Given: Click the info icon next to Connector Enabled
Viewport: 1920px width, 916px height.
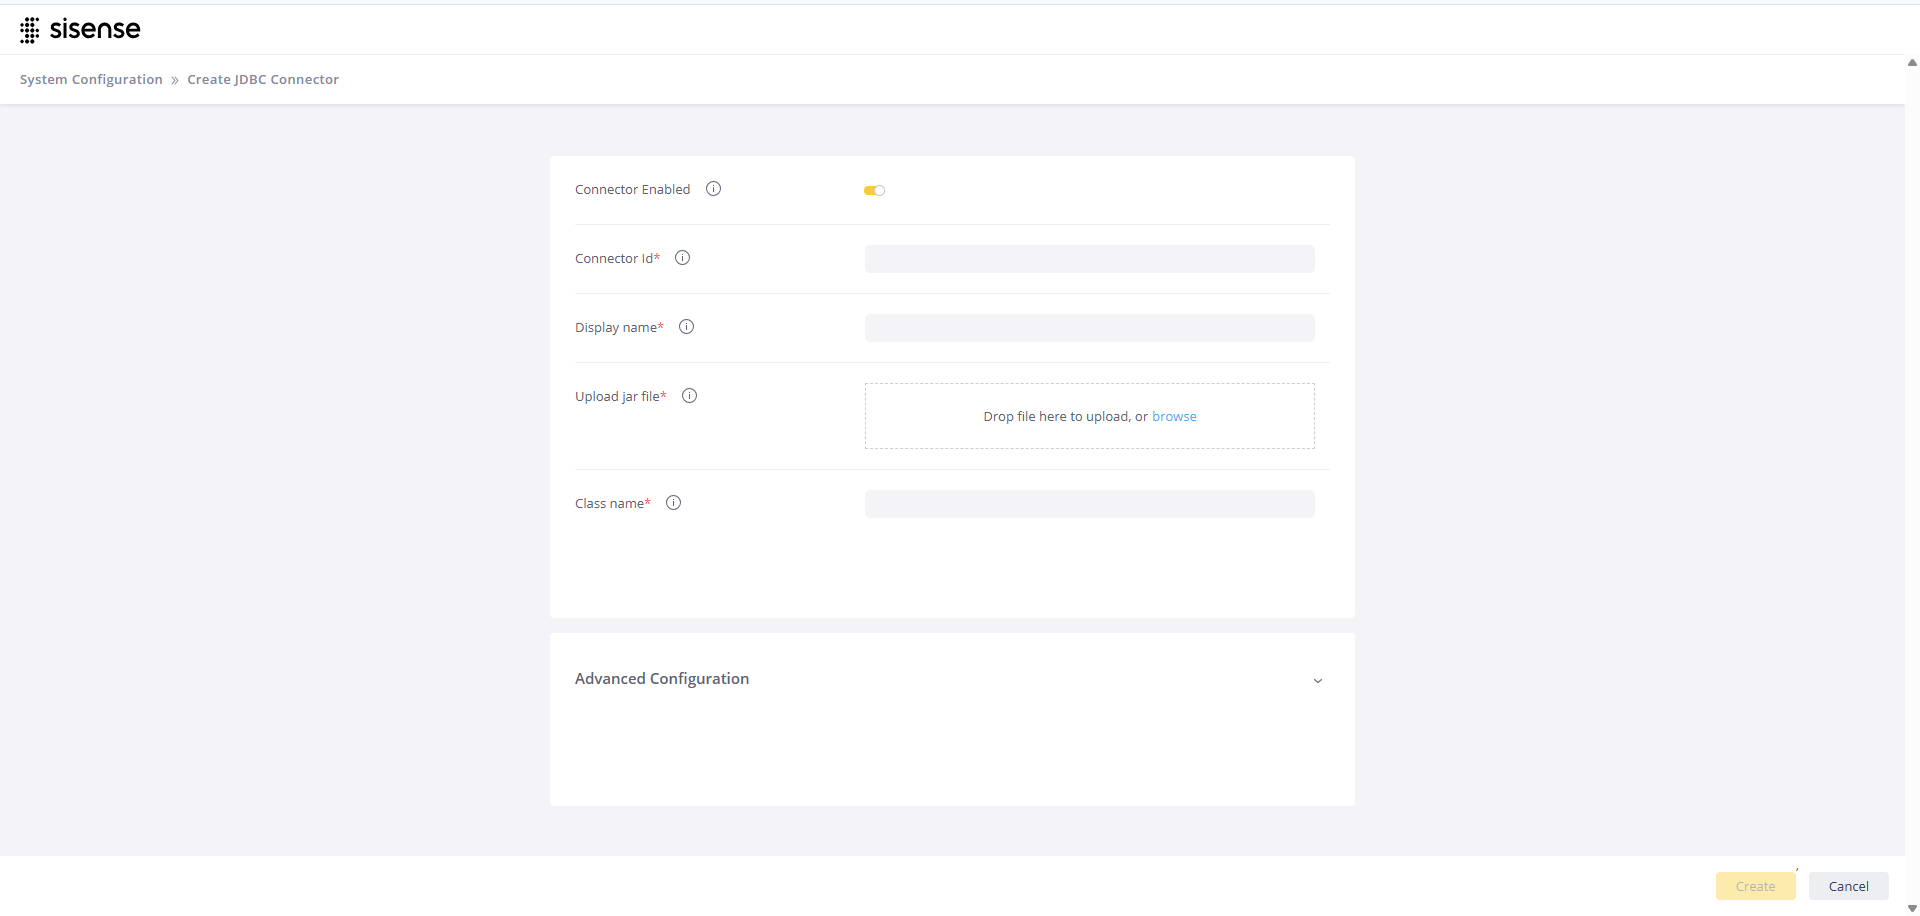Looking at the screenshot, I should (x=713, y=189).
